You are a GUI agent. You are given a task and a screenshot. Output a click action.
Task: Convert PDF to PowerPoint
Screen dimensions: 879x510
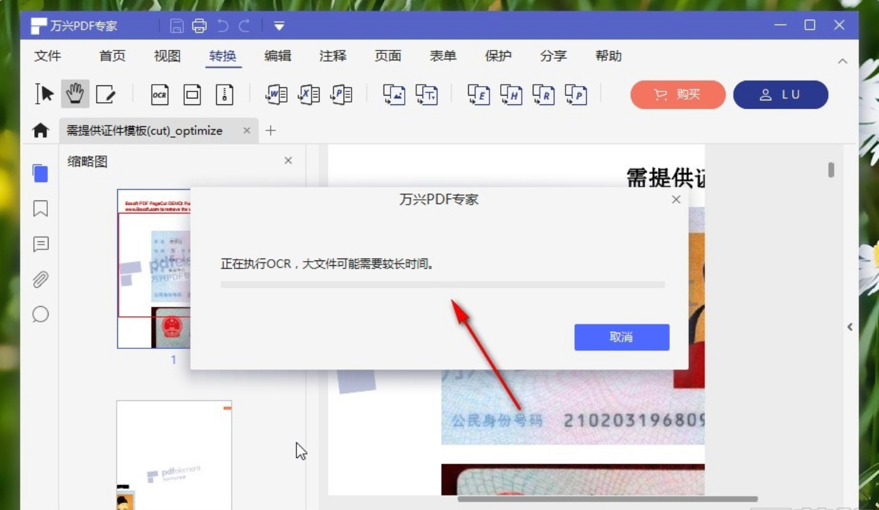click(x=341, y=94)
